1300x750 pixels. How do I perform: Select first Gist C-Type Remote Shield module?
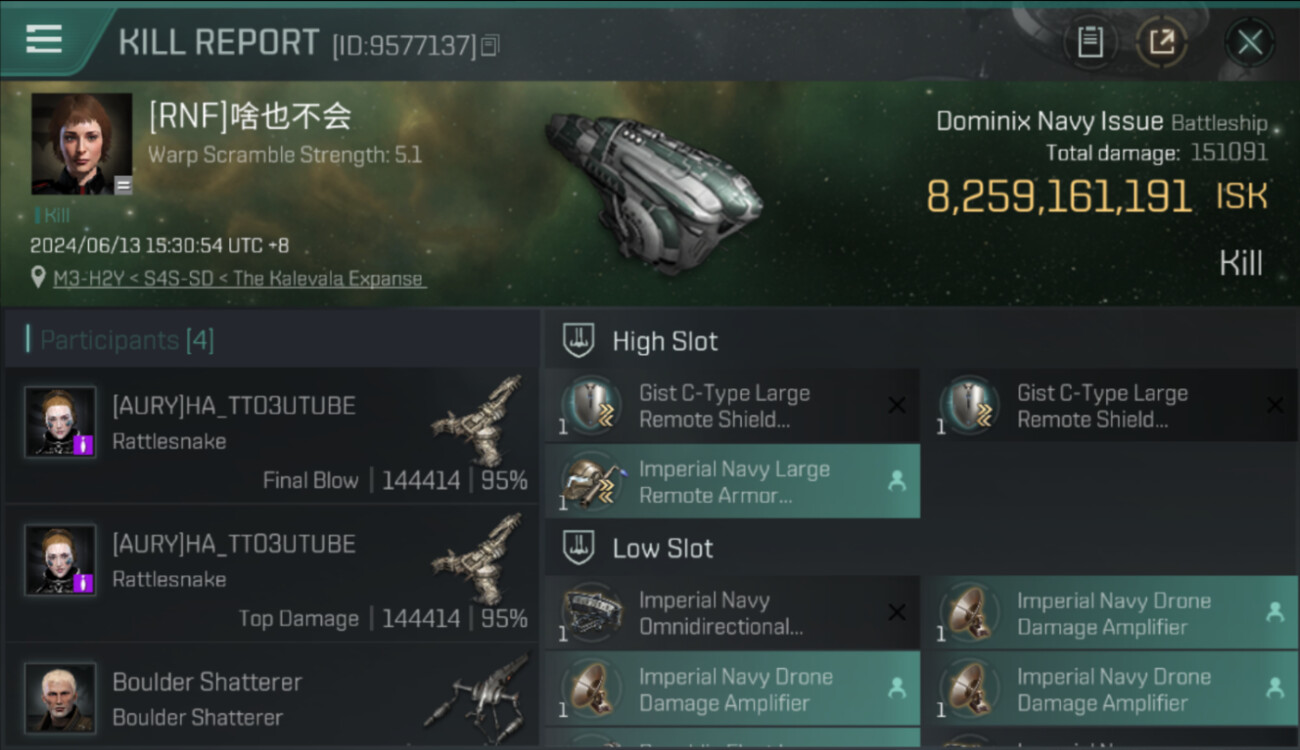tap(731, 406)
